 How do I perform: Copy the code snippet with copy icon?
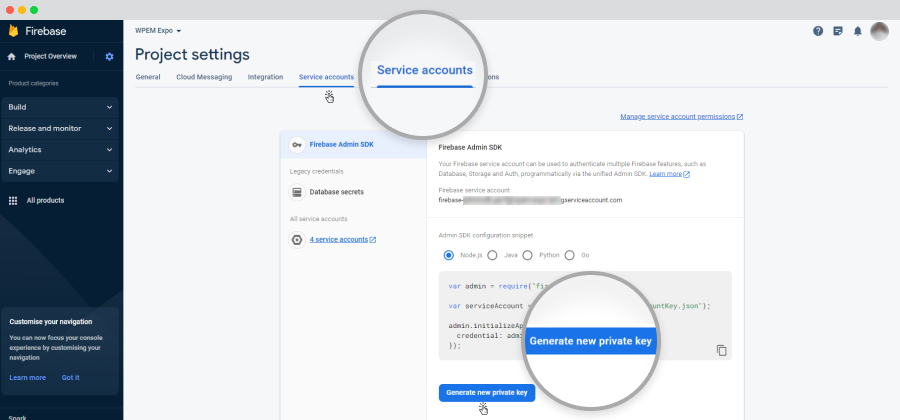click(x=721, y=350)
